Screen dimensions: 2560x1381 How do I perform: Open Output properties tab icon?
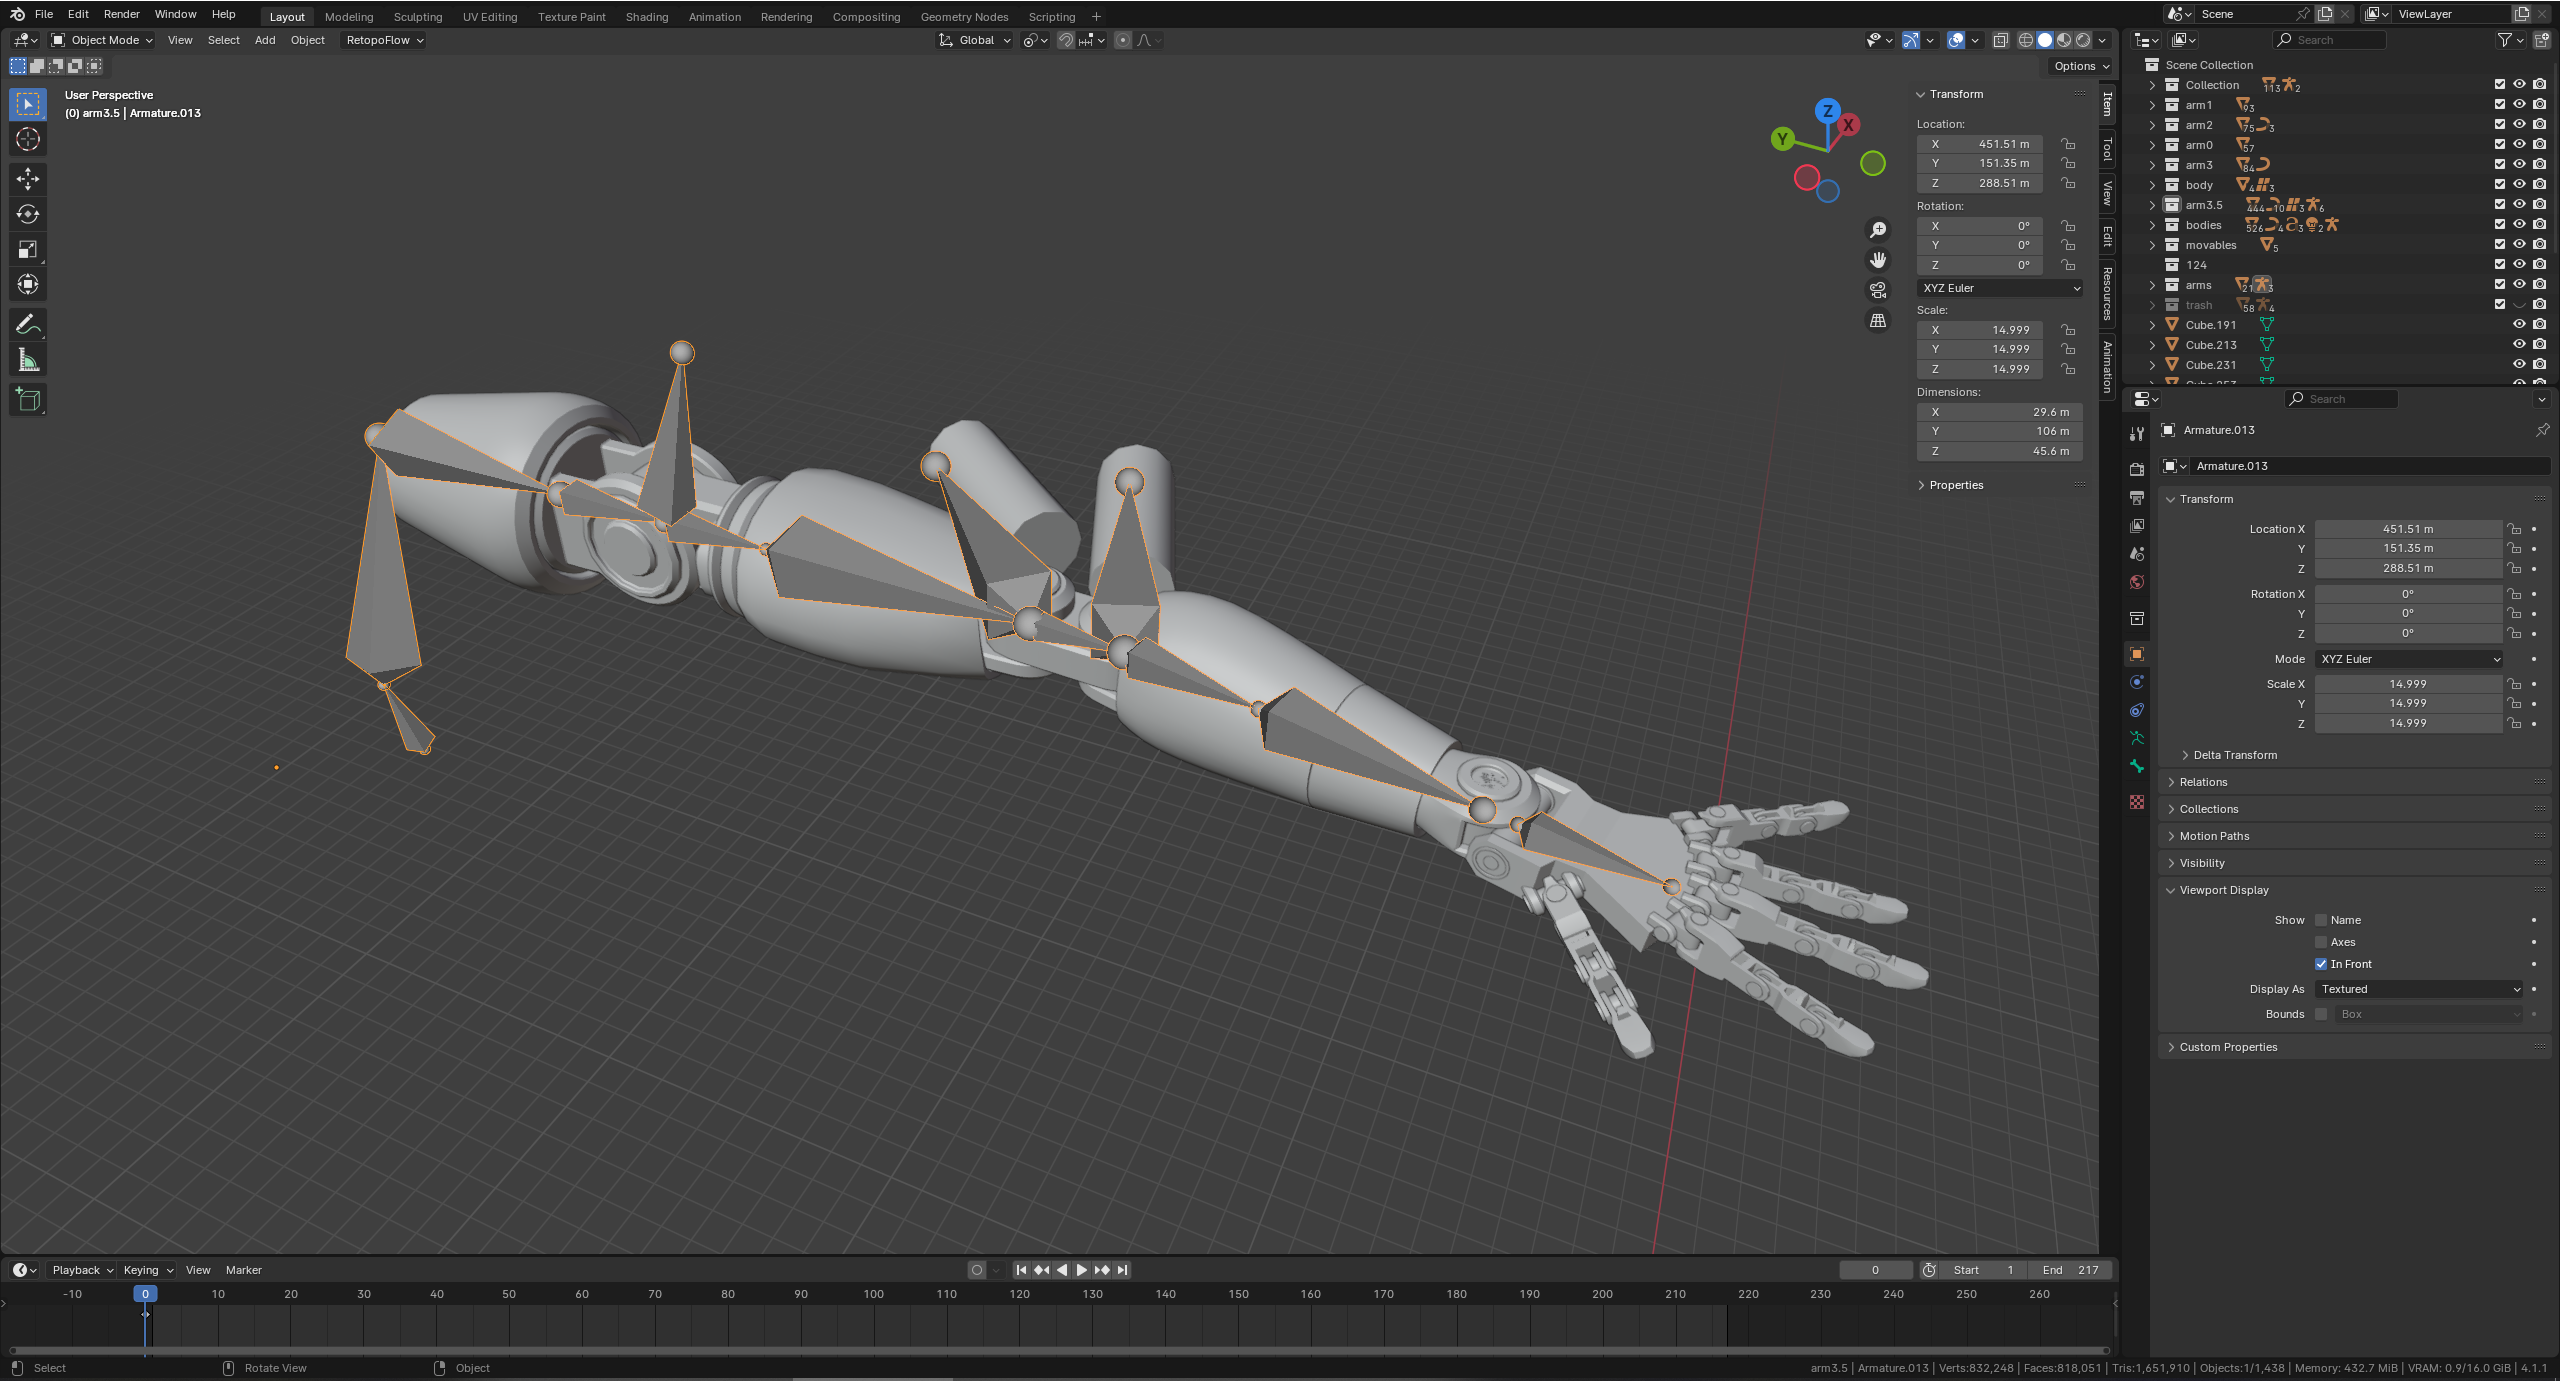2137,497
